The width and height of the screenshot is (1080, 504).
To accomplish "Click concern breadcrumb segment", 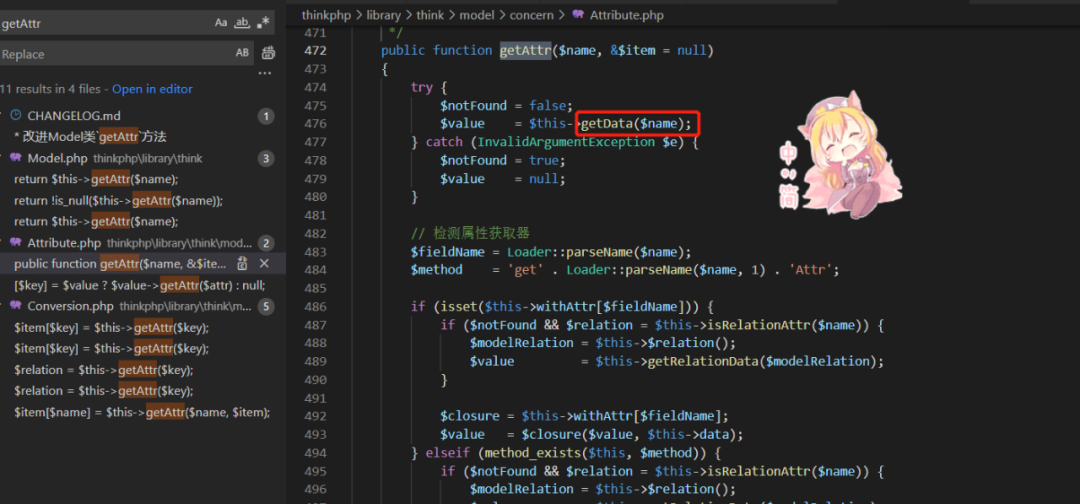I will 531,14.
